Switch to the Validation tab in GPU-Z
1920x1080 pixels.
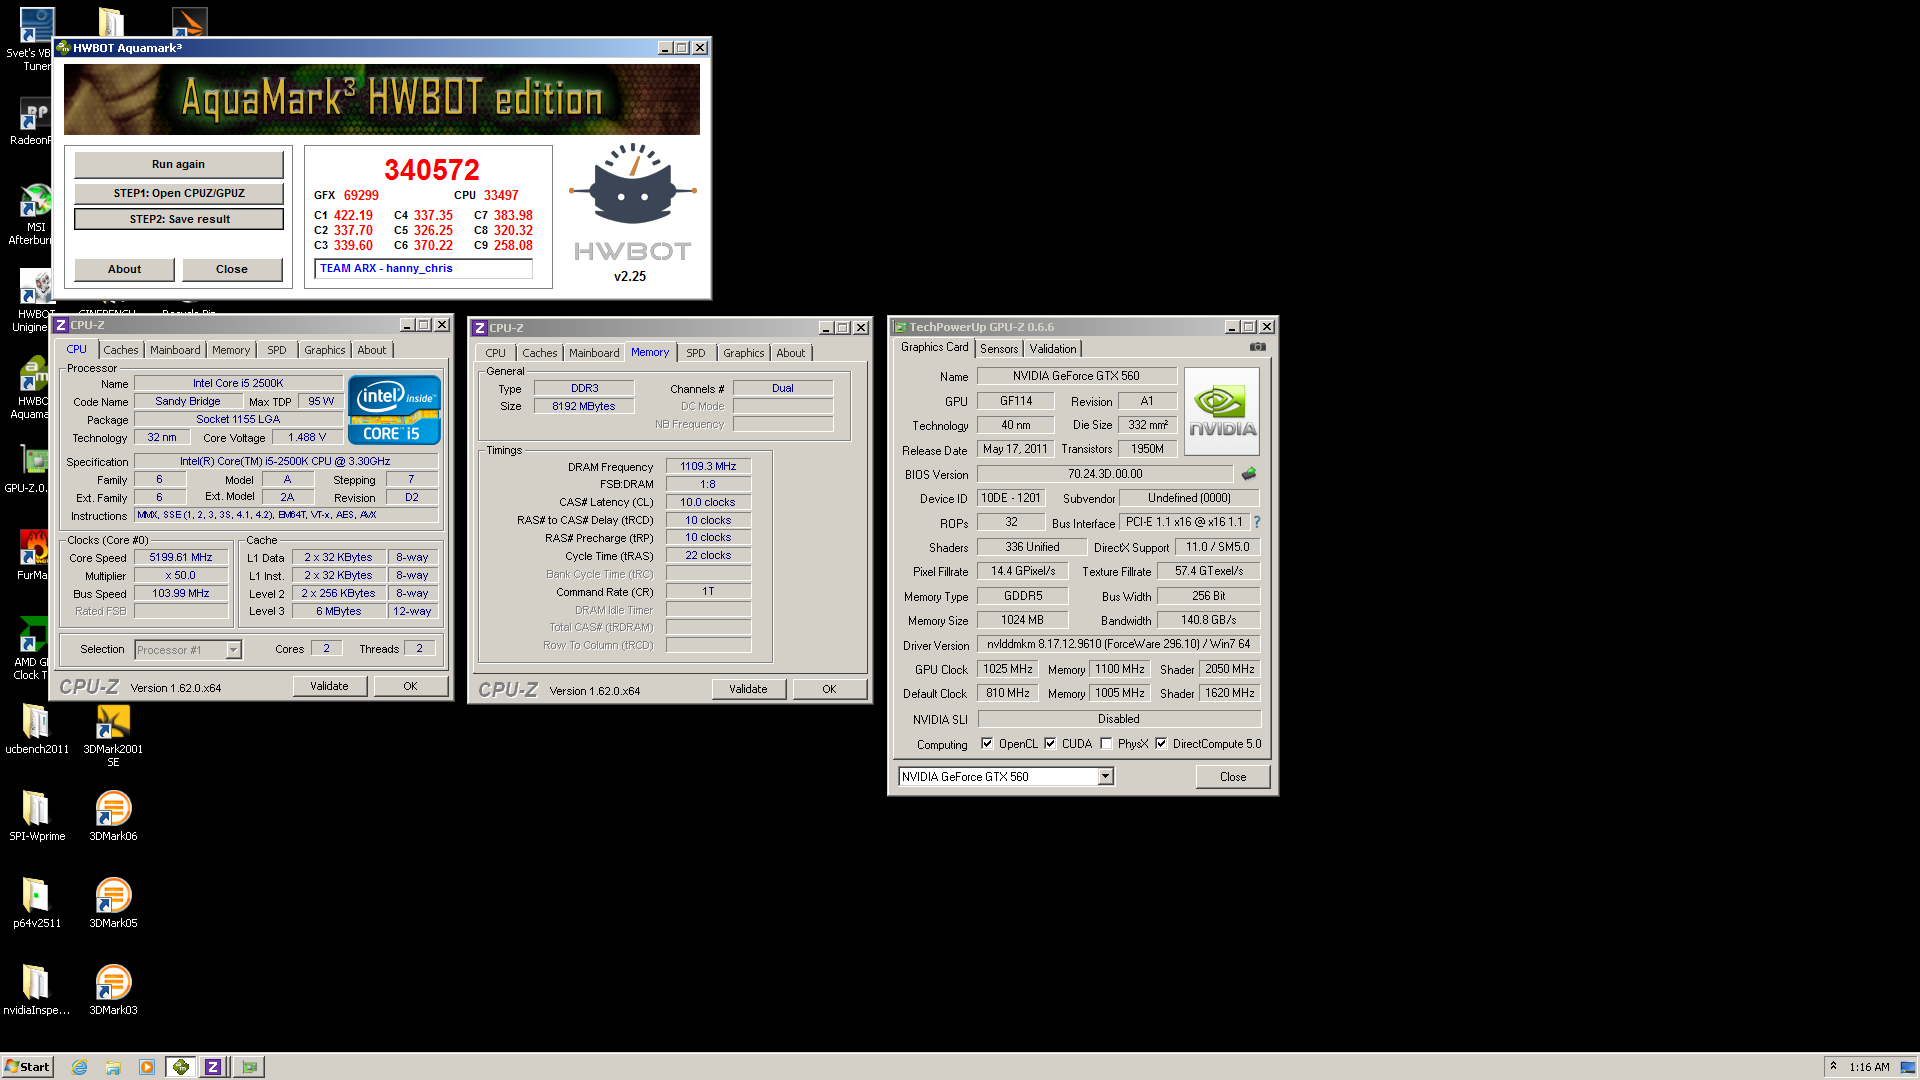[1053, 348]
